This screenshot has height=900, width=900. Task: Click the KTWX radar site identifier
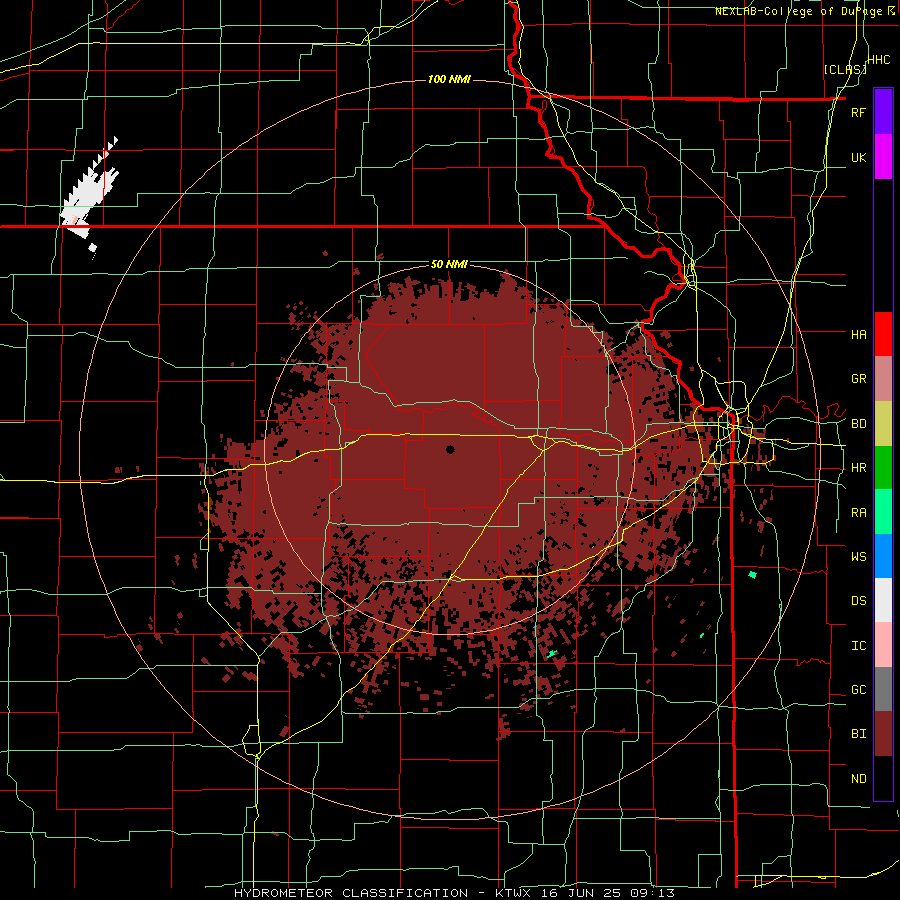[514, 893]
